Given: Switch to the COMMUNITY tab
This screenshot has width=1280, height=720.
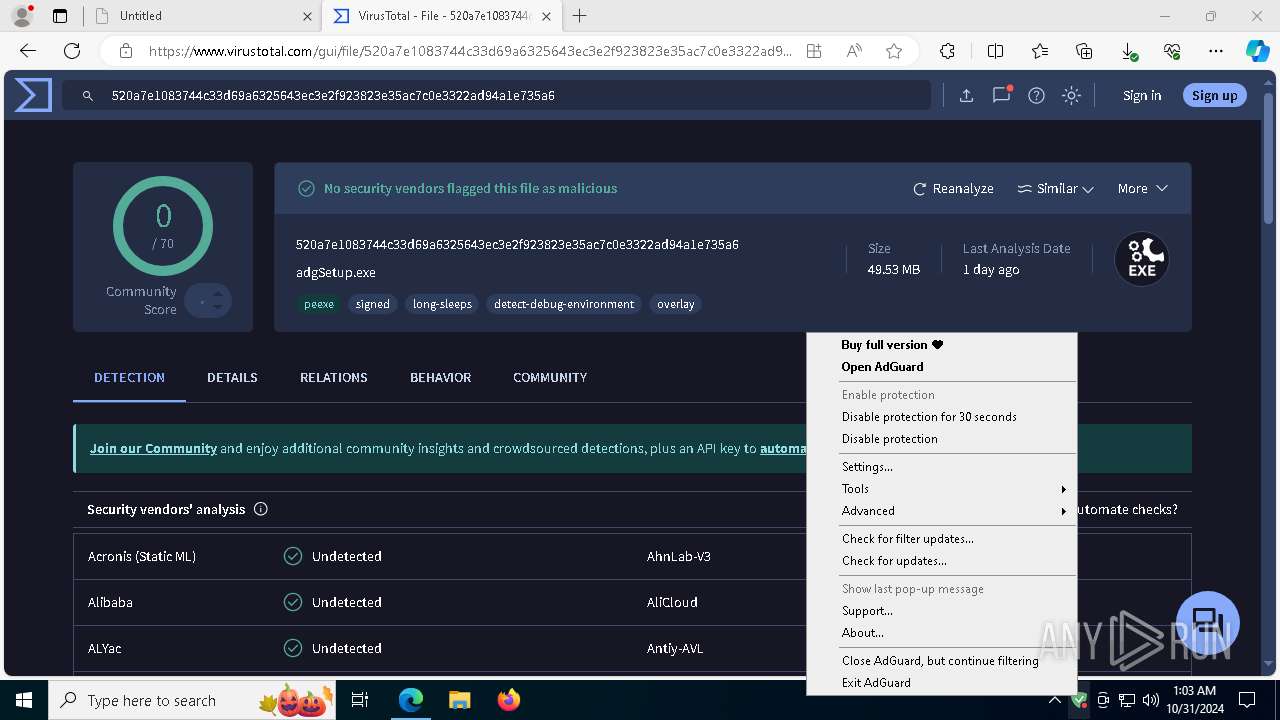Looking at the screenshot, I should 550,377.
